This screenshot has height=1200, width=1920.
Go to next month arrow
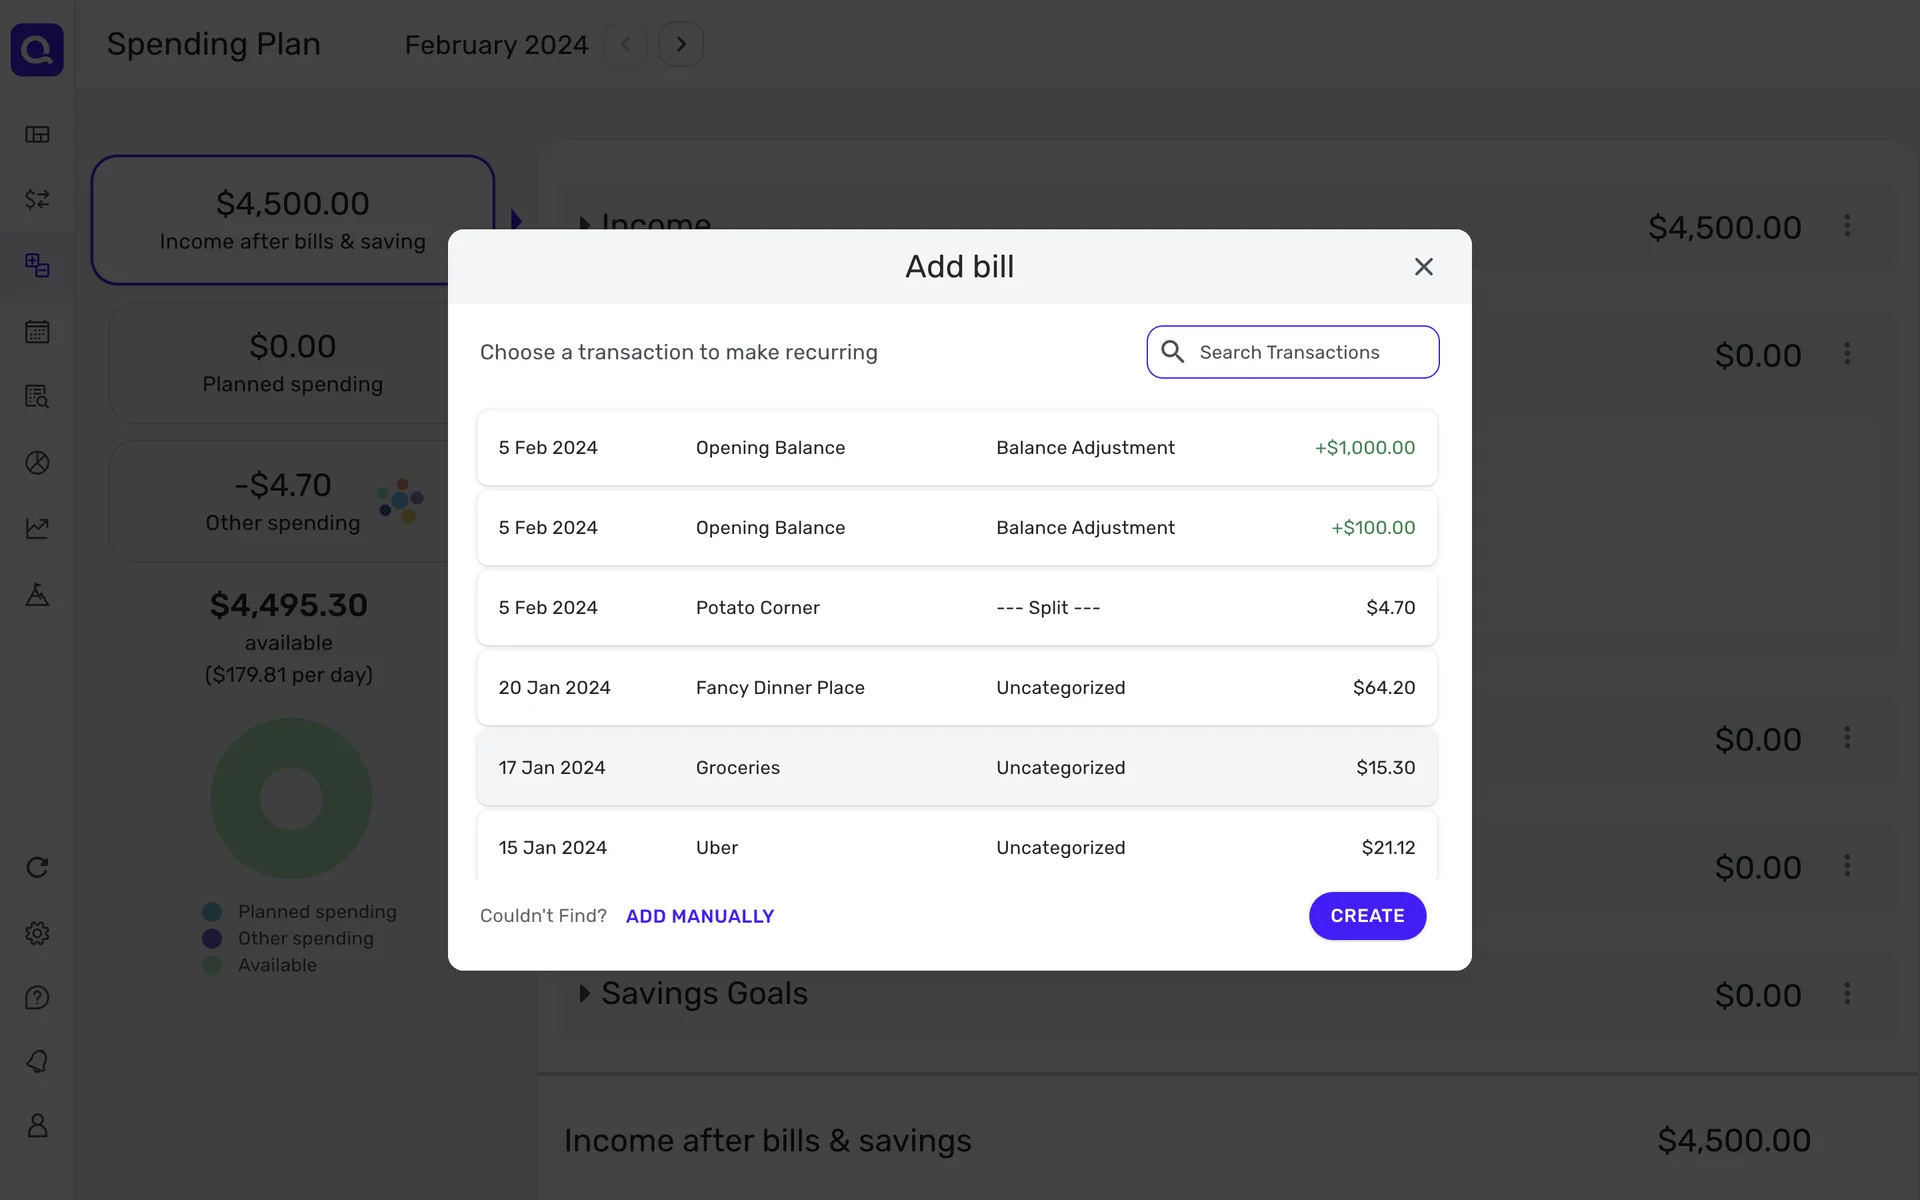coord(681,45)
